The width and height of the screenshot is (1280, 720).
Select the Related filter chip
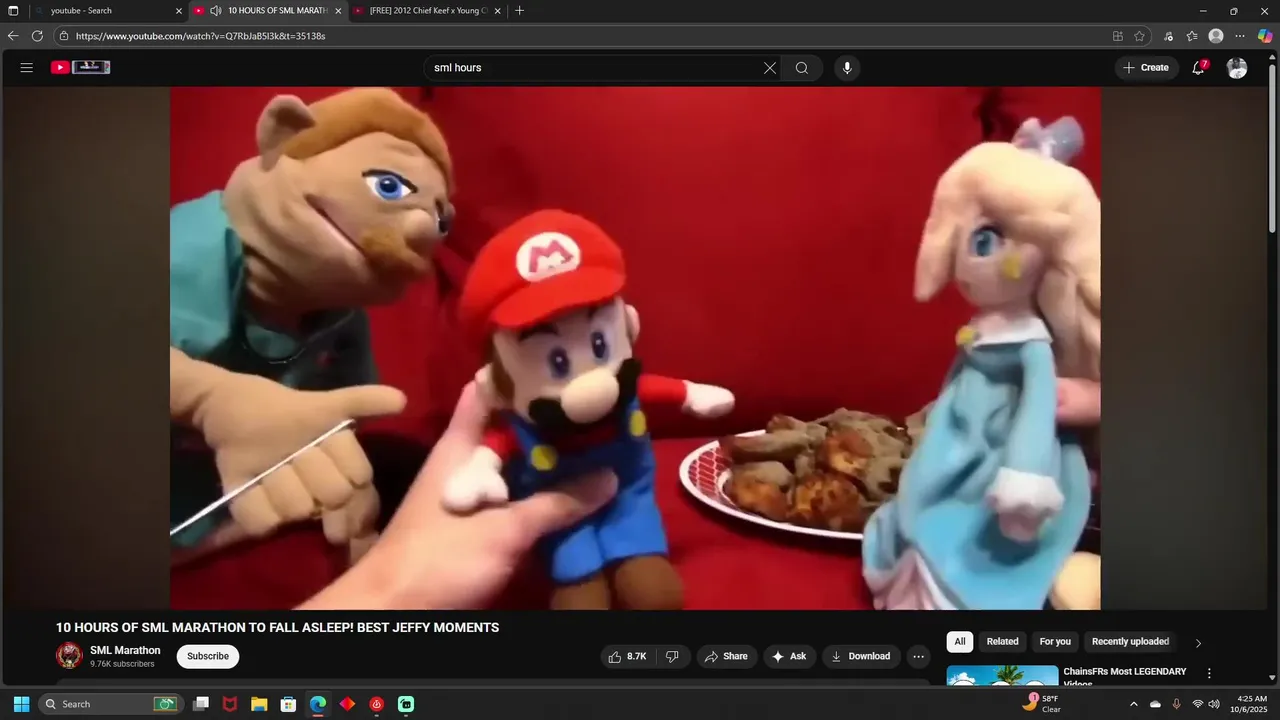(1002, 642)
